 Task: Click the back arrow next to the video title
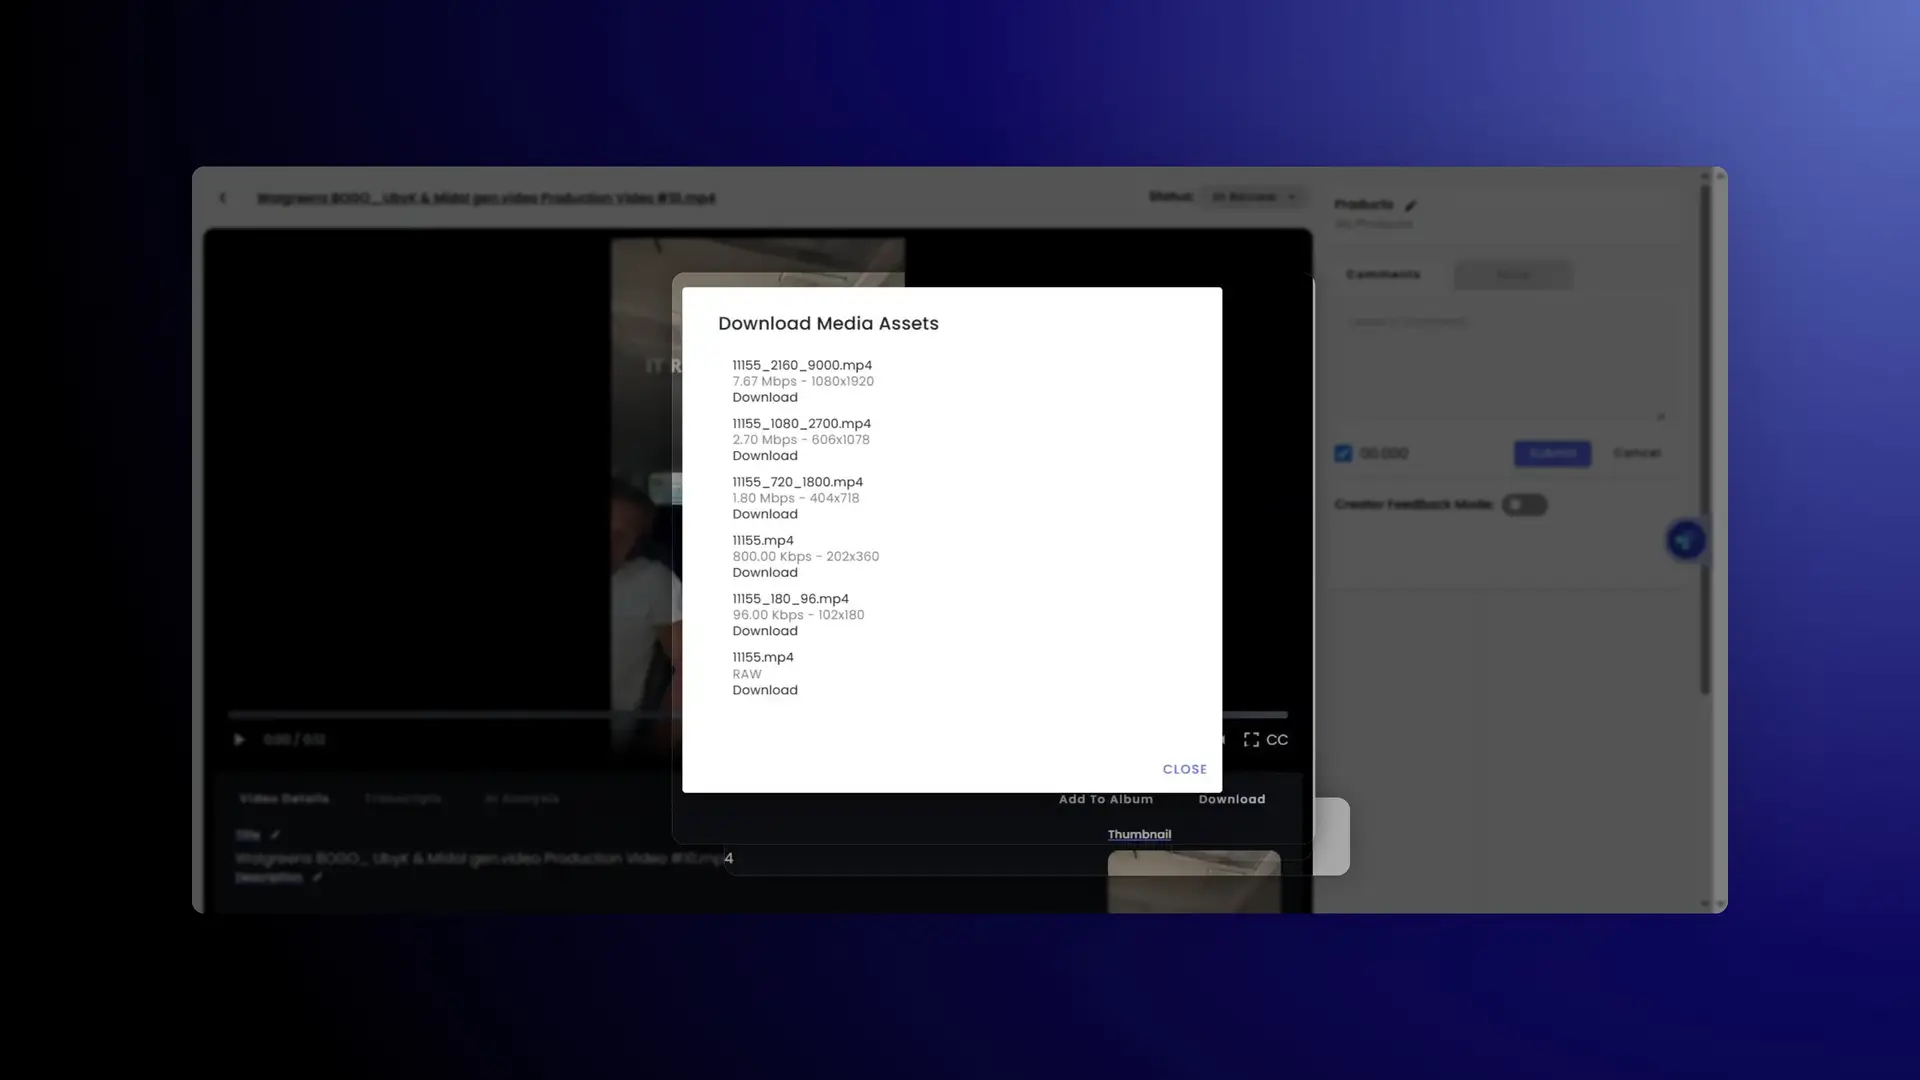[222, 197]
